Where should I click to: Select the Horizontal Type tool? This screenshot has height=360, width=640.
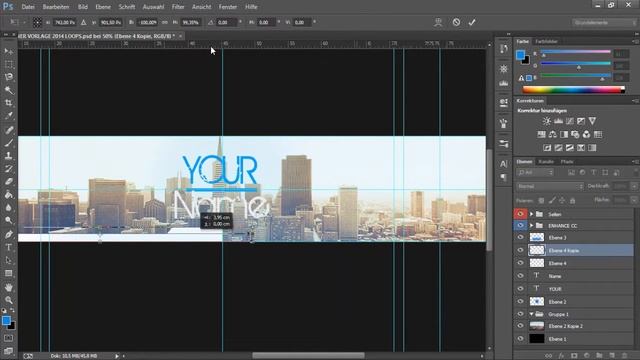(9, 247)
